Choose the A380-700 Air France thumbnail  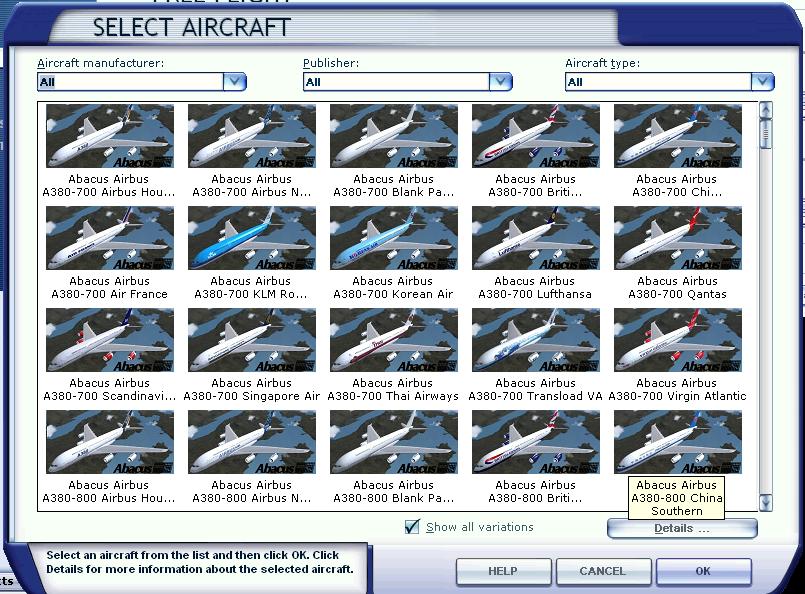[x=110, y=238]
